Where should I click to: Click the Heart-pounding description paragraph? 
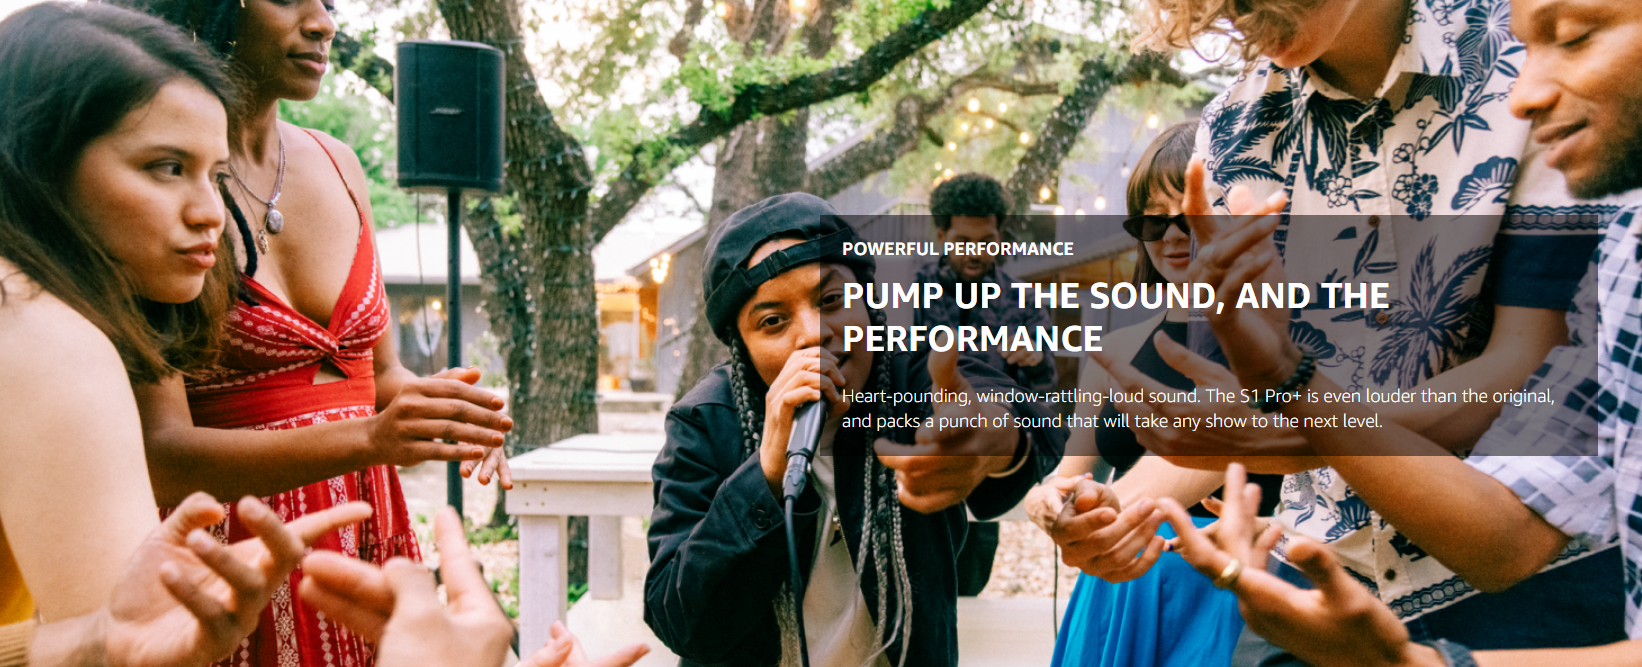[1198, 408]
